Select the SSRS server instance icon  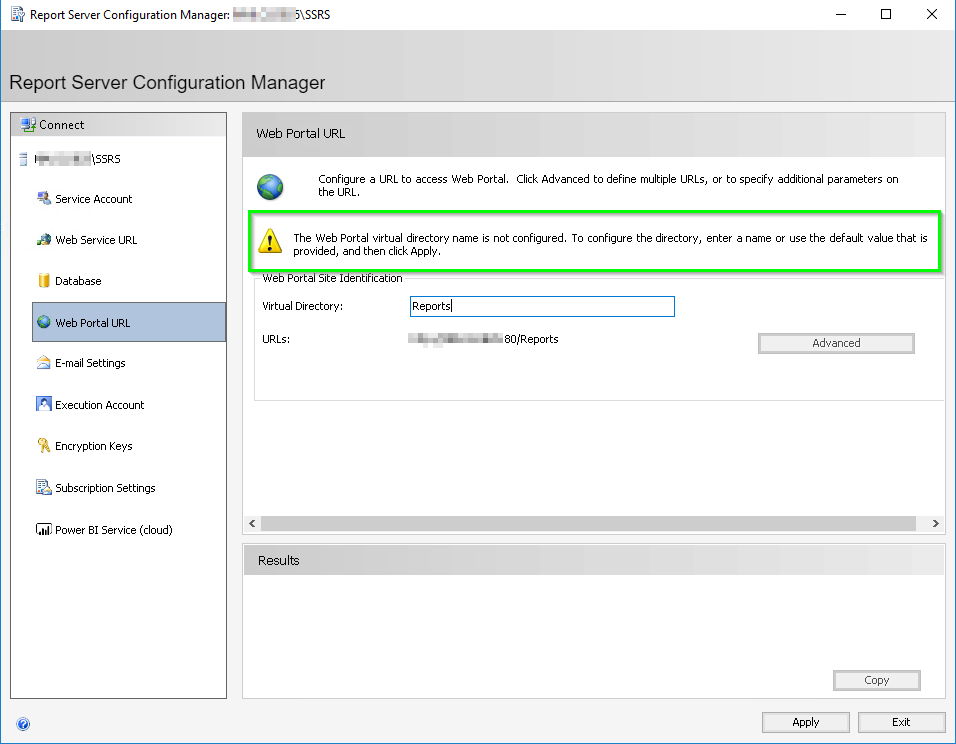click(x=23, y=159)
